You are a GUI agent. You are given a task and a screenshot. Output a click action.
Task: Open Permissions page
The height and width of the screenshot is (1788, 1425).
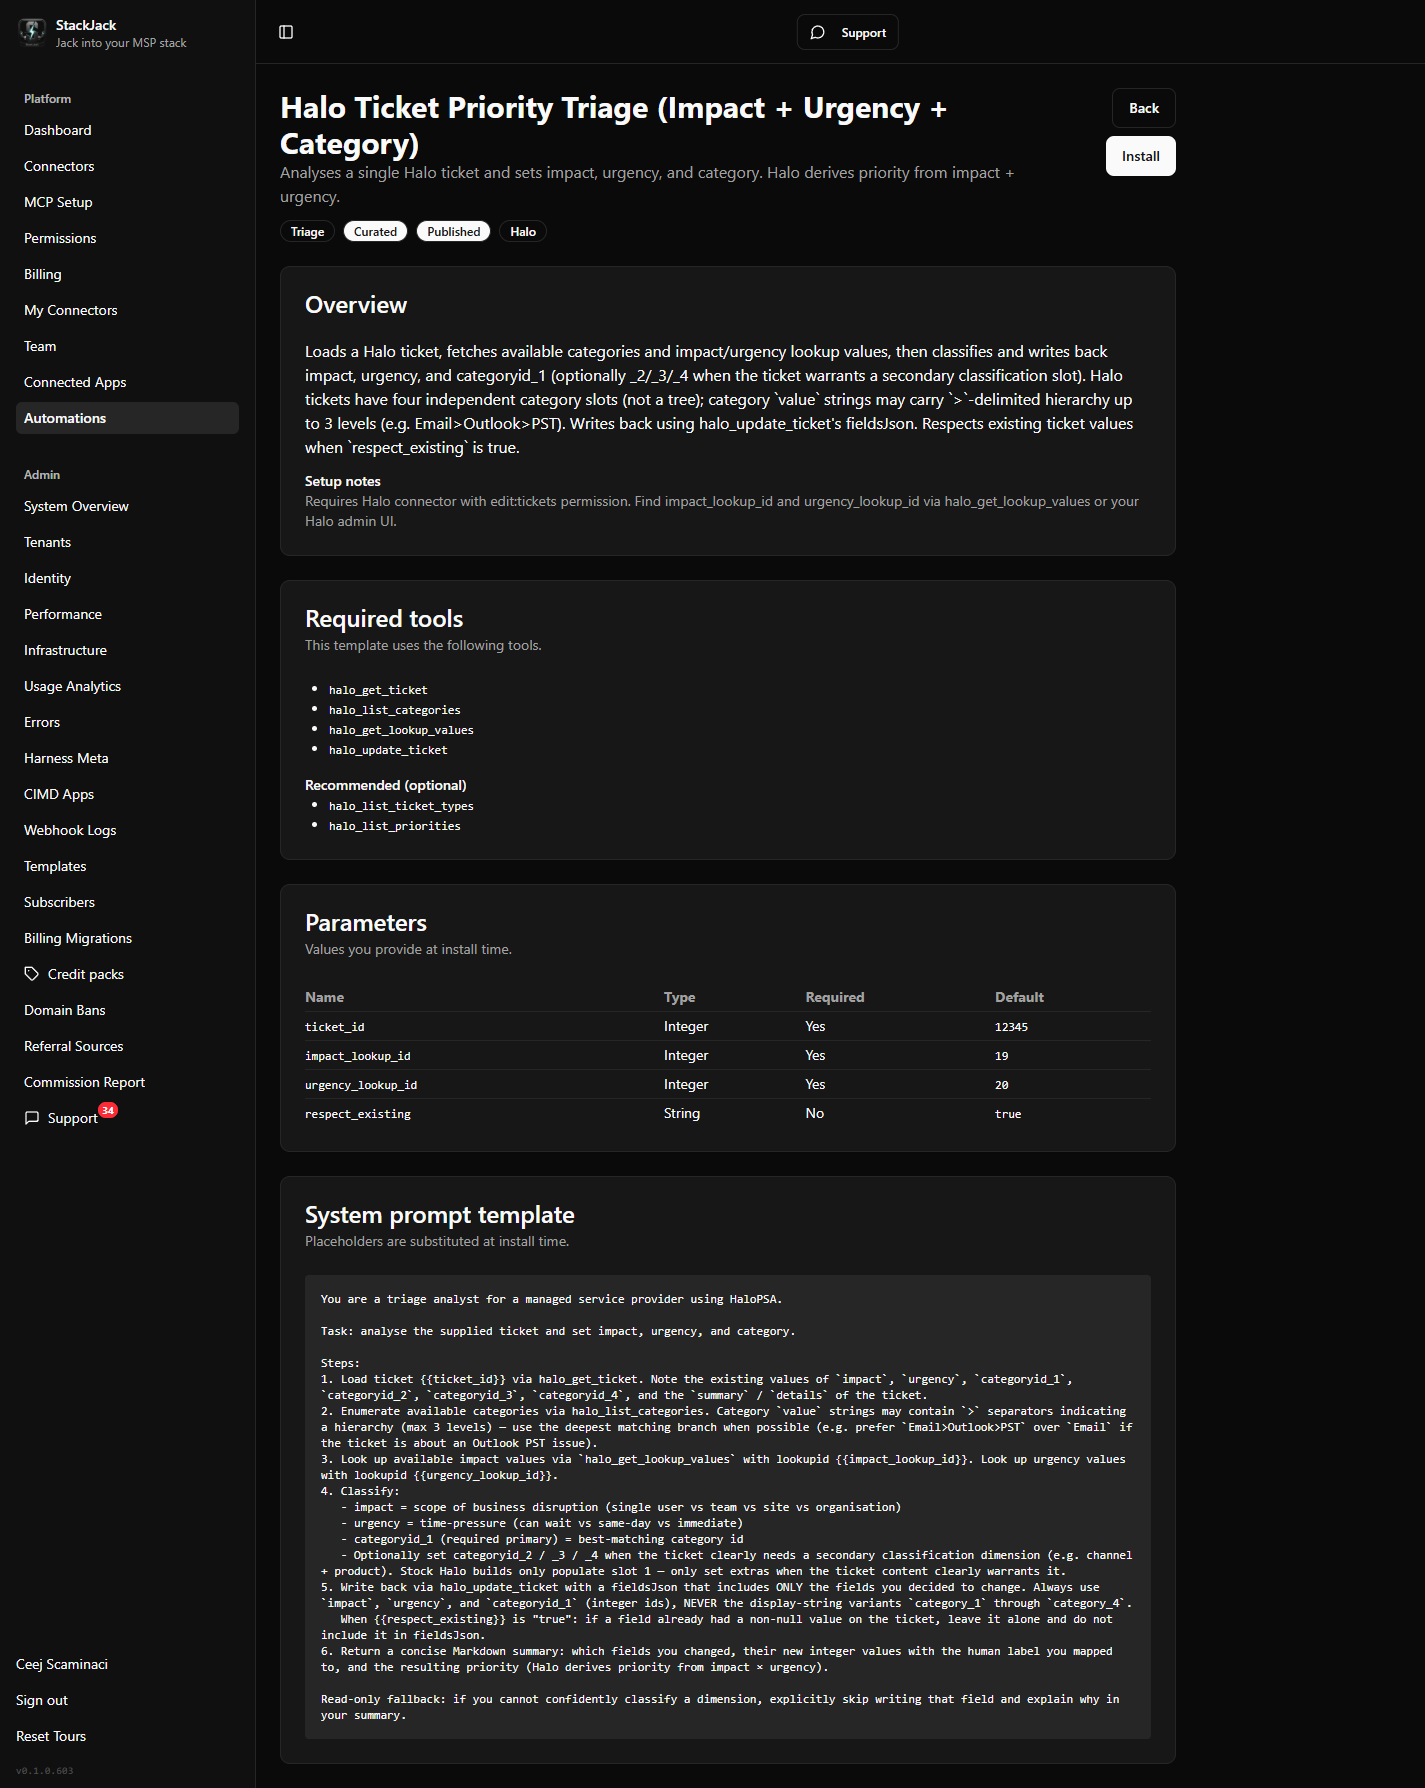click(127, 238)
